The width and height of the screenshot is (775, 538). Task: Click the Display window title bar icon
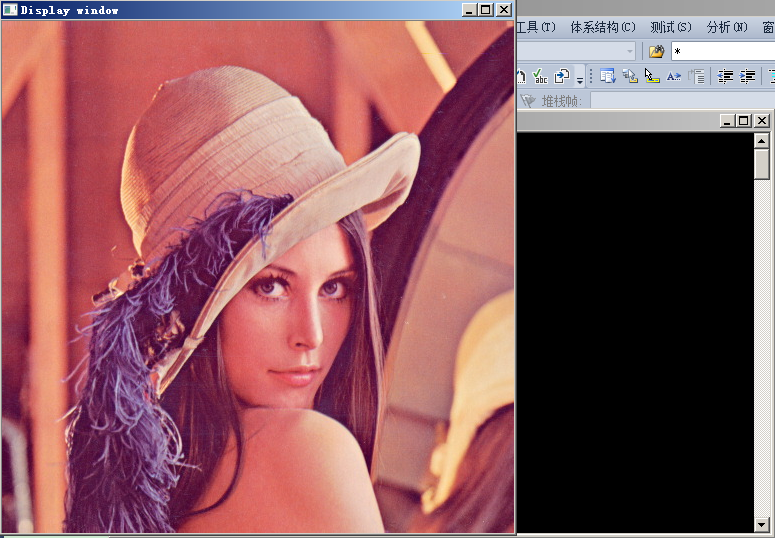(x=10, y=10)
